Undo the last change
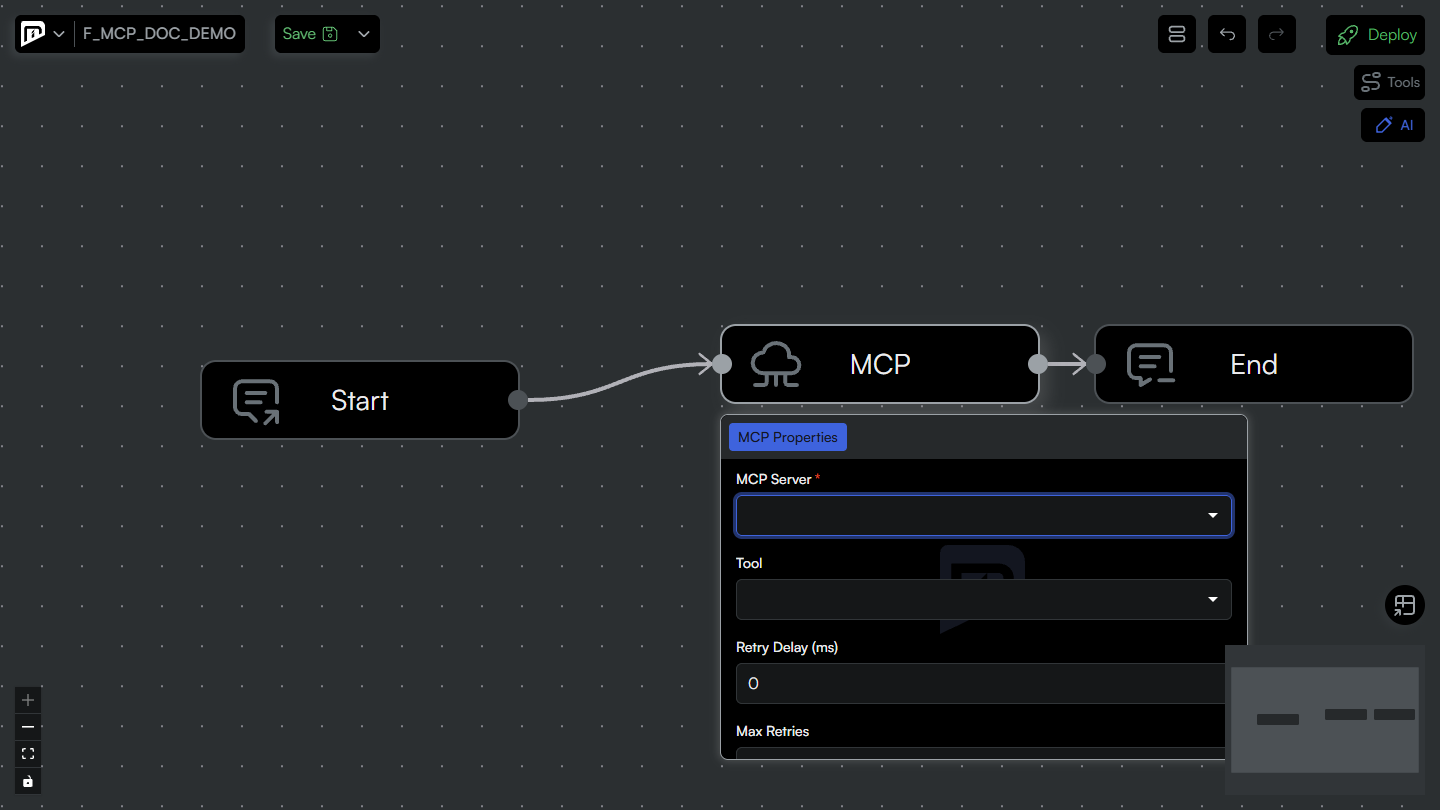This screenshot has height=810, width=1440. [x=1227, y=34]
